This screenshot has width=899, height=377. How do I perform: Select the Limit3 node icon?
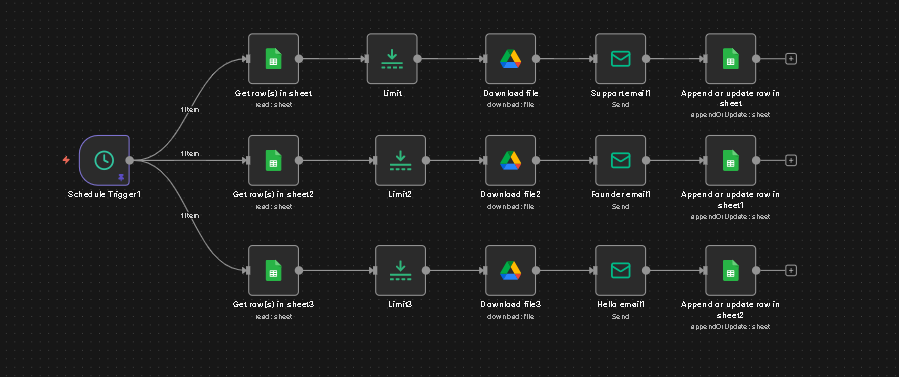400,270
